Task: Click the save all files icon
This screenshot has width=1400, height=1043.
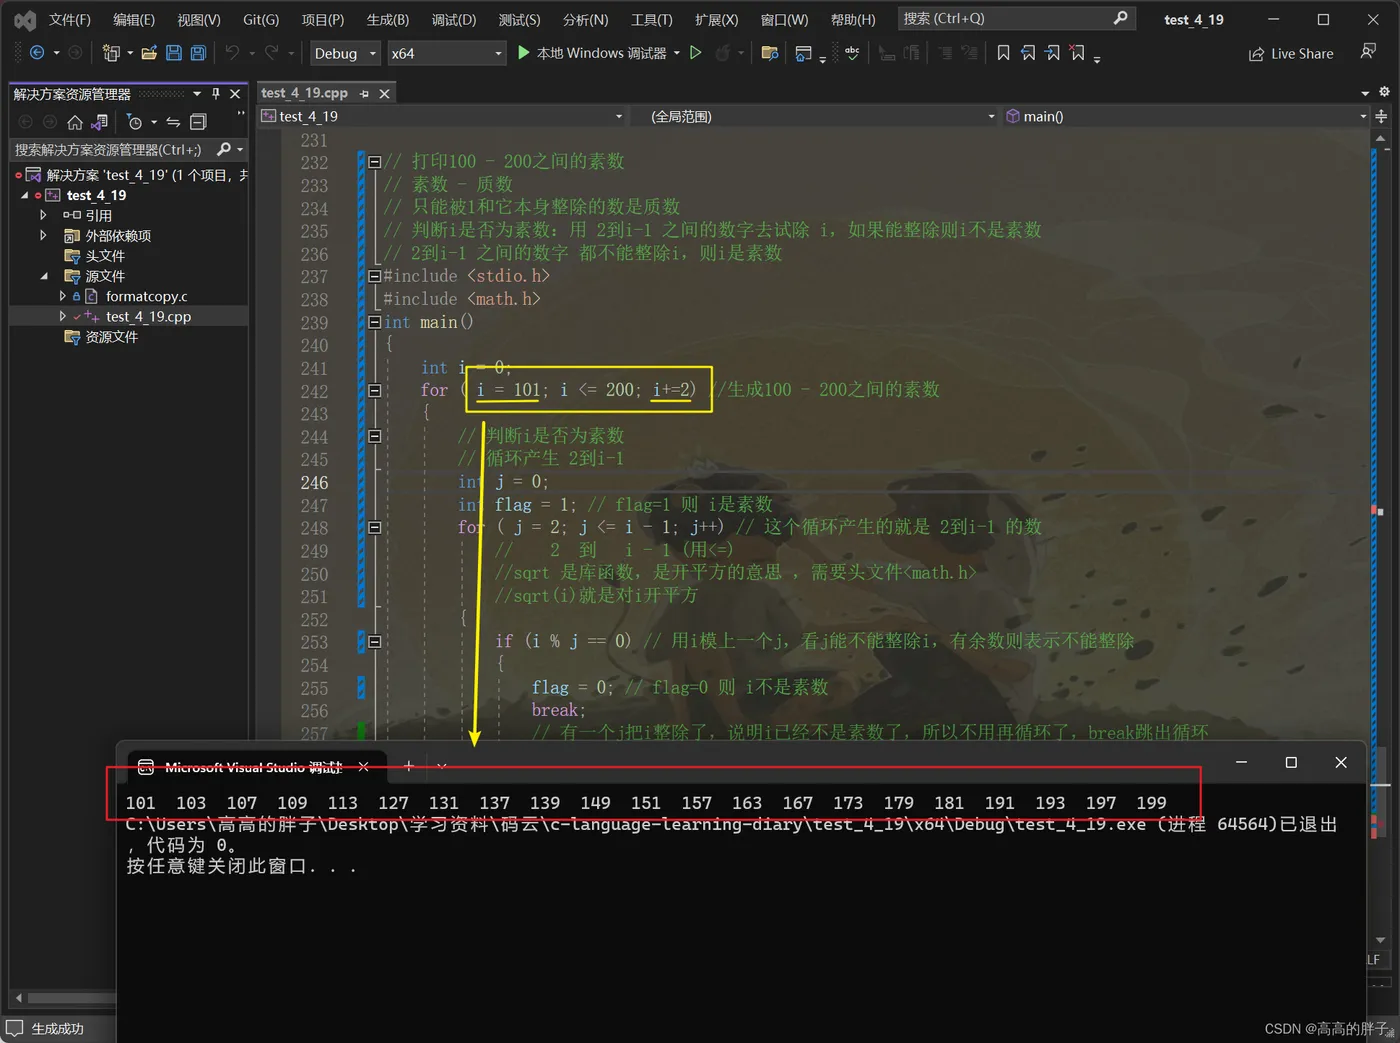Action: click(x=198, y=53)
